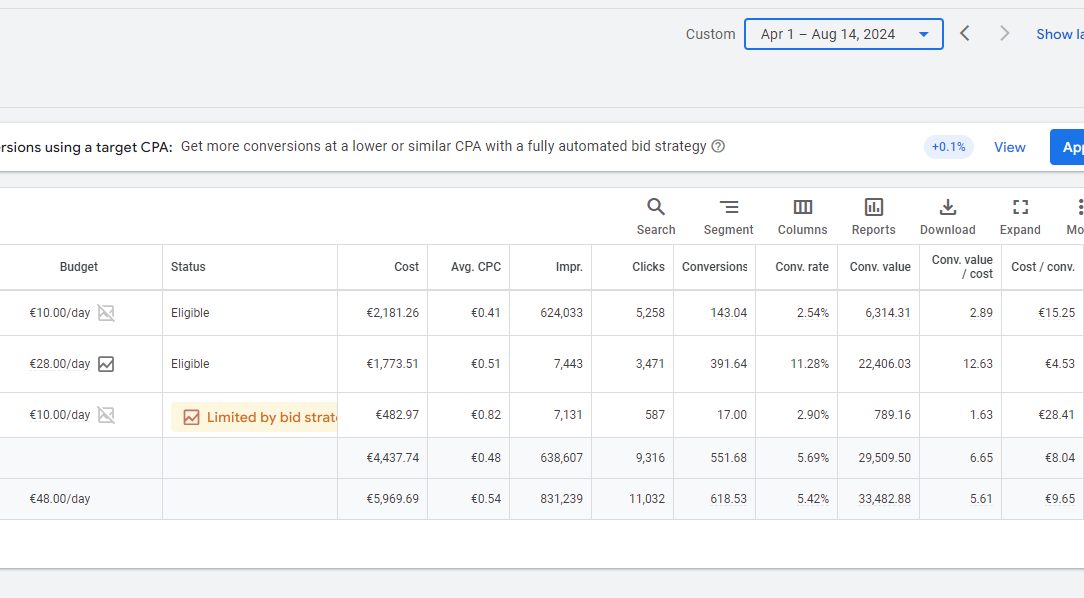This screenshot has height=598, width=1084.
Task: Click the budget chart icon in €28.00/day row
Action: (x=106, y=364)
